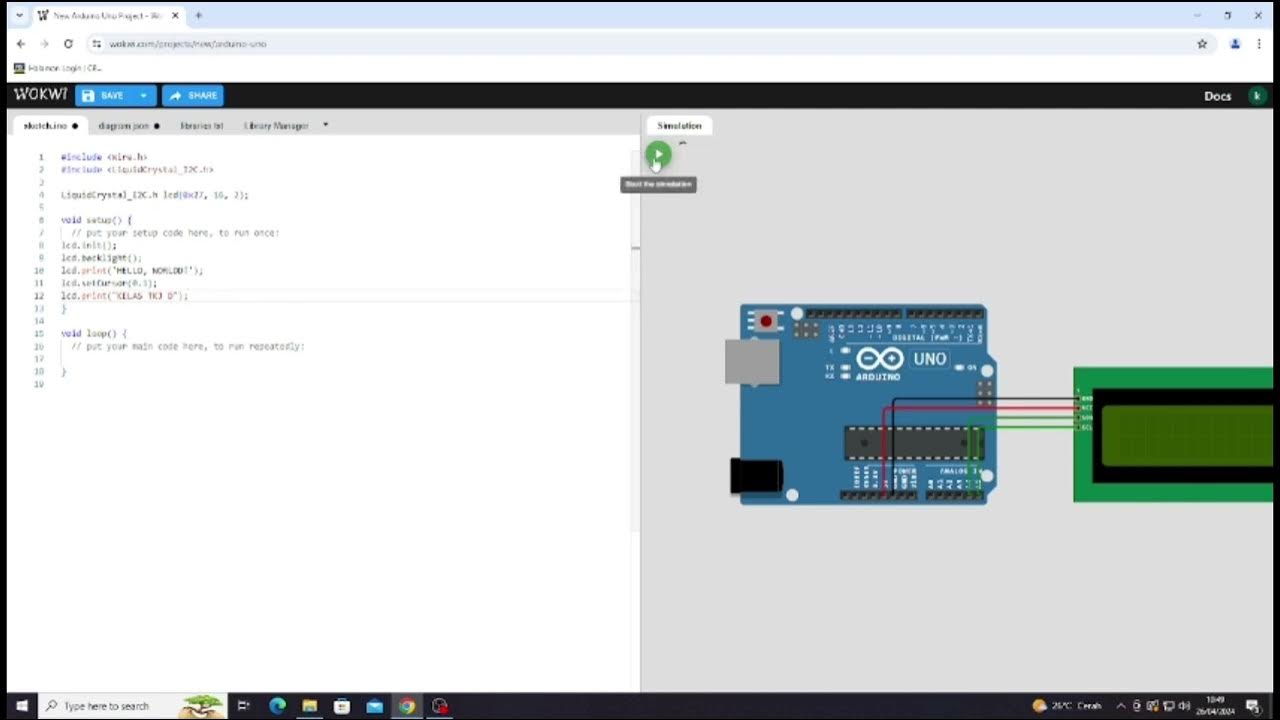Open the user profile avatar menu

pos(1257,96)
